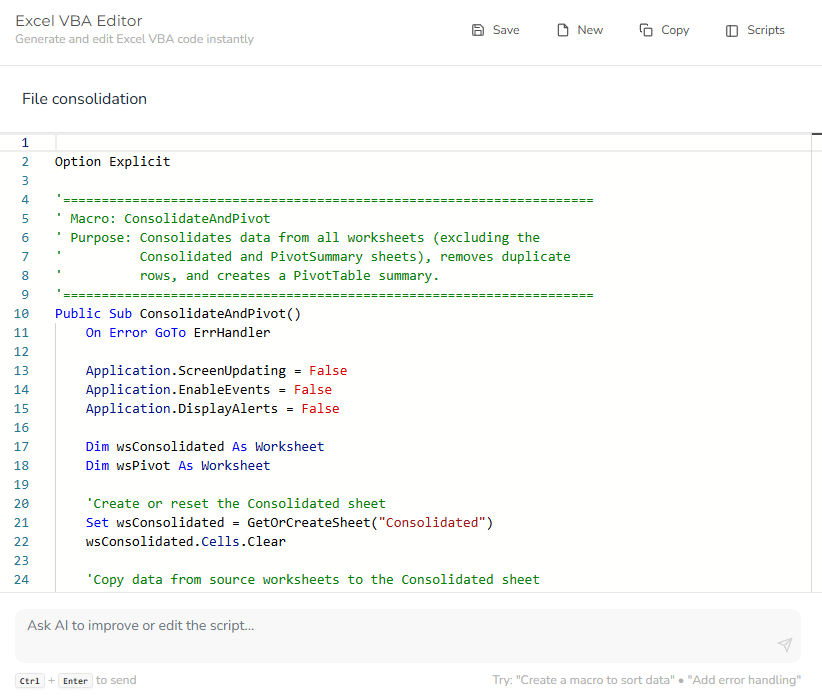Image resolution: width=822 pixels, height=700 pixels.
Task: Click line number 10 in gutter
Action: (22, 314)
